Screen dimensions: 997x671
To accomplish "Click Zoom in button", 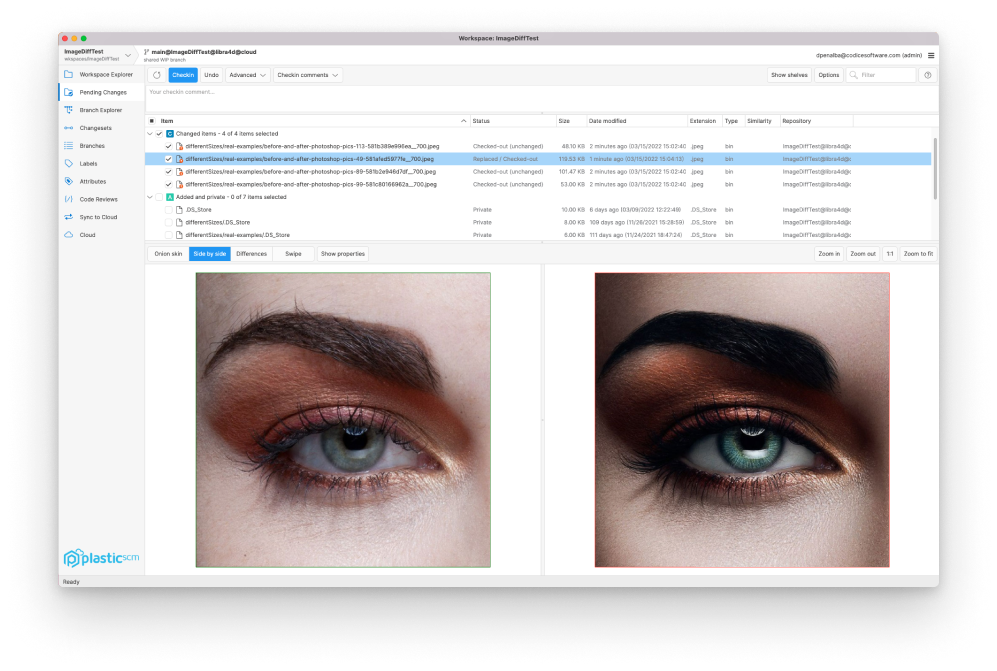I will [829, 254].
